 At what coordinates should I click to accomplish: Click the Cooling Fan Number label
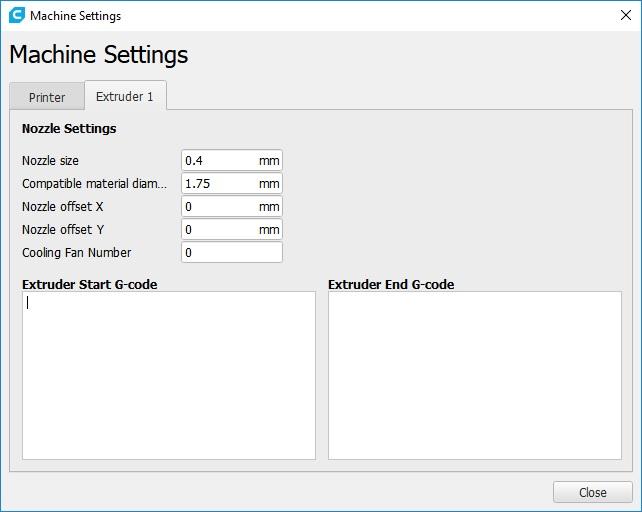click(76, 253)
